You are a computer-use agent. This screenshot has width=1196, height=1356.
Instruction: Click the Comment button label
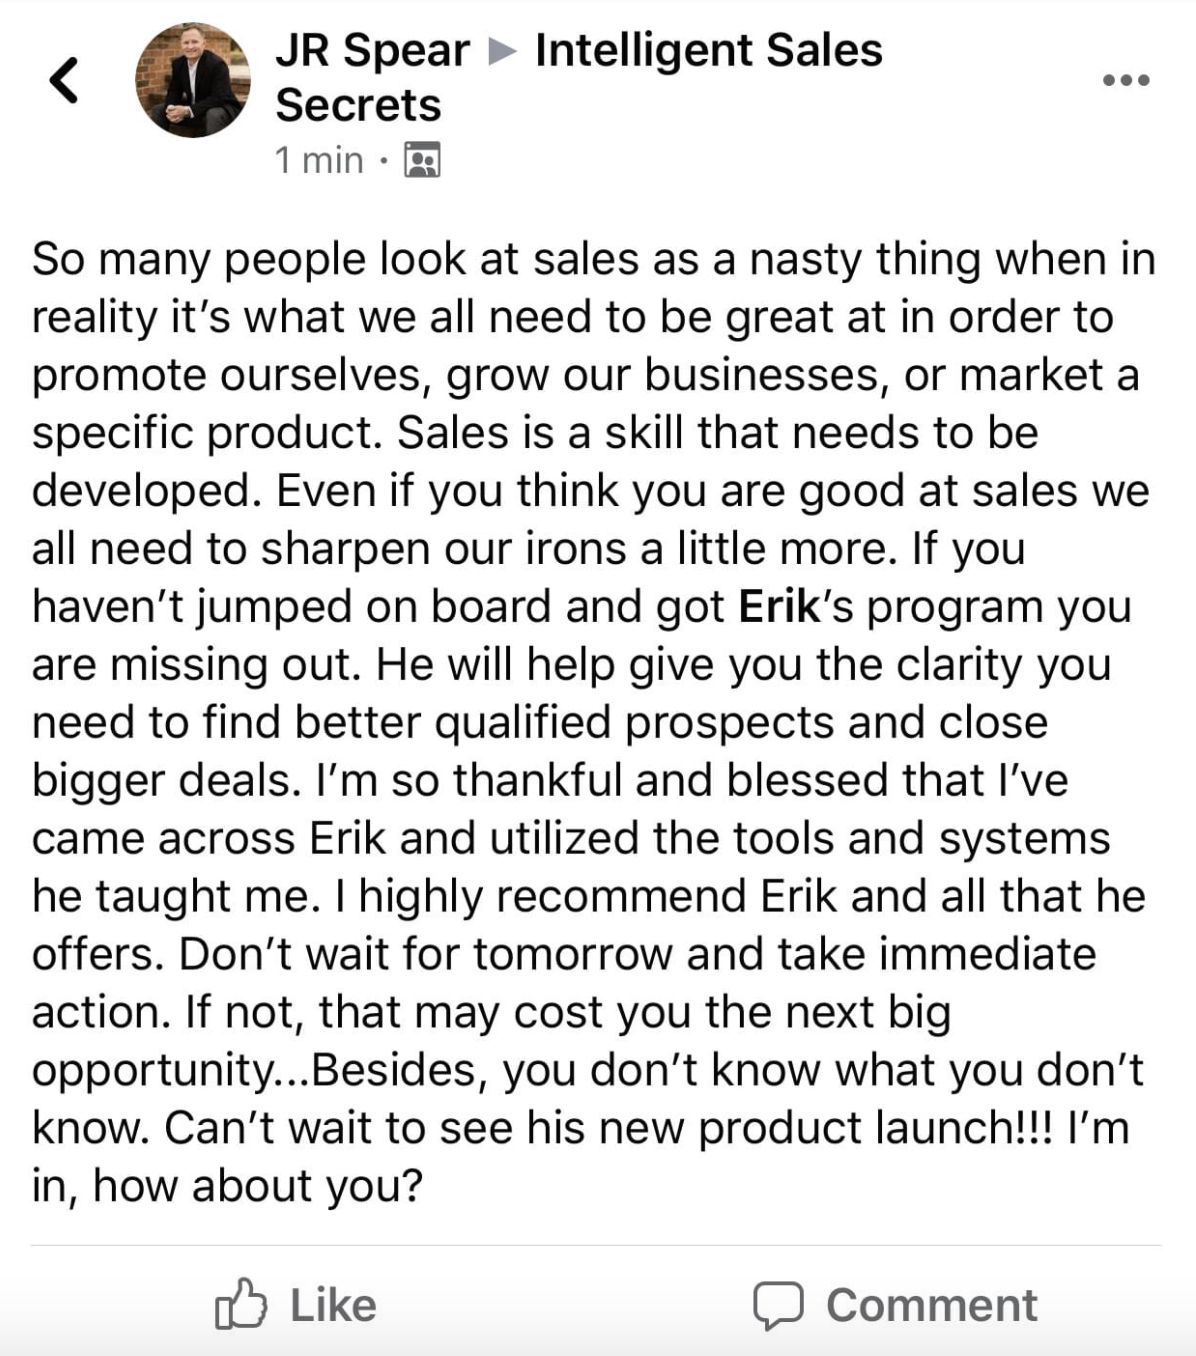[932, 1305]
